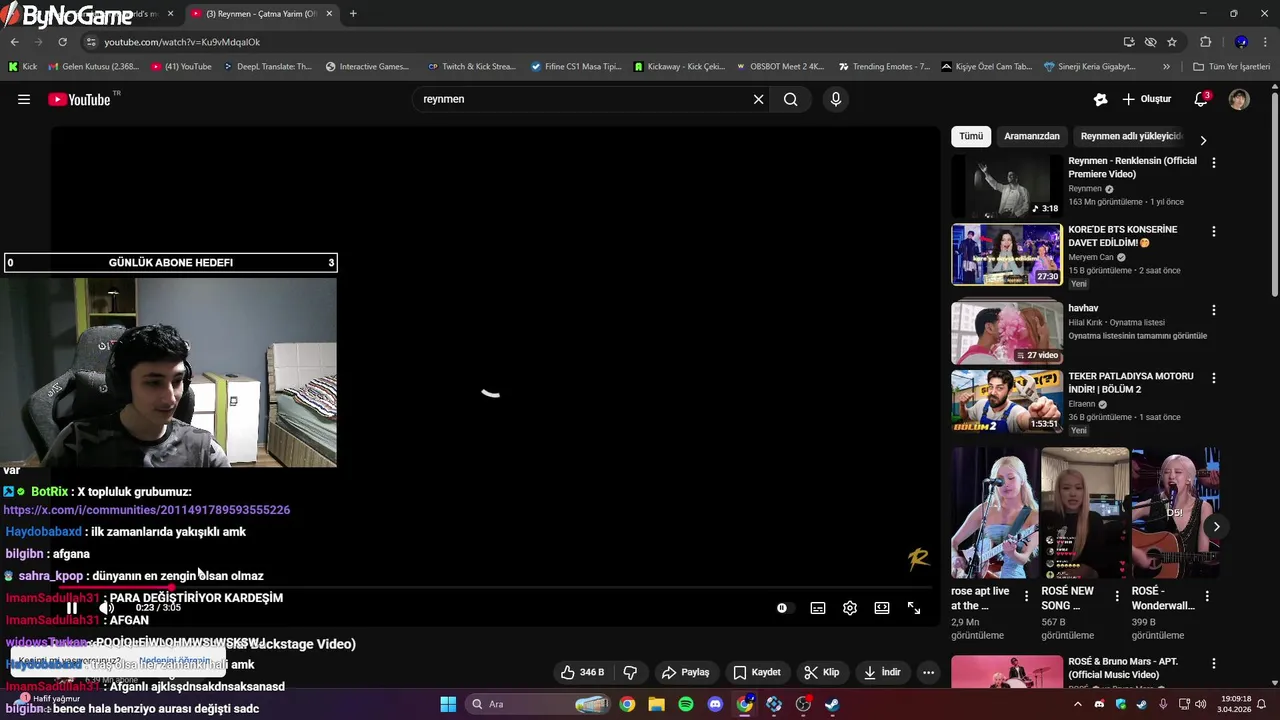Viewport: 1280px width, 720px height.
Task: Show more filter chips with arrow
Action: tap(1203, 141)
